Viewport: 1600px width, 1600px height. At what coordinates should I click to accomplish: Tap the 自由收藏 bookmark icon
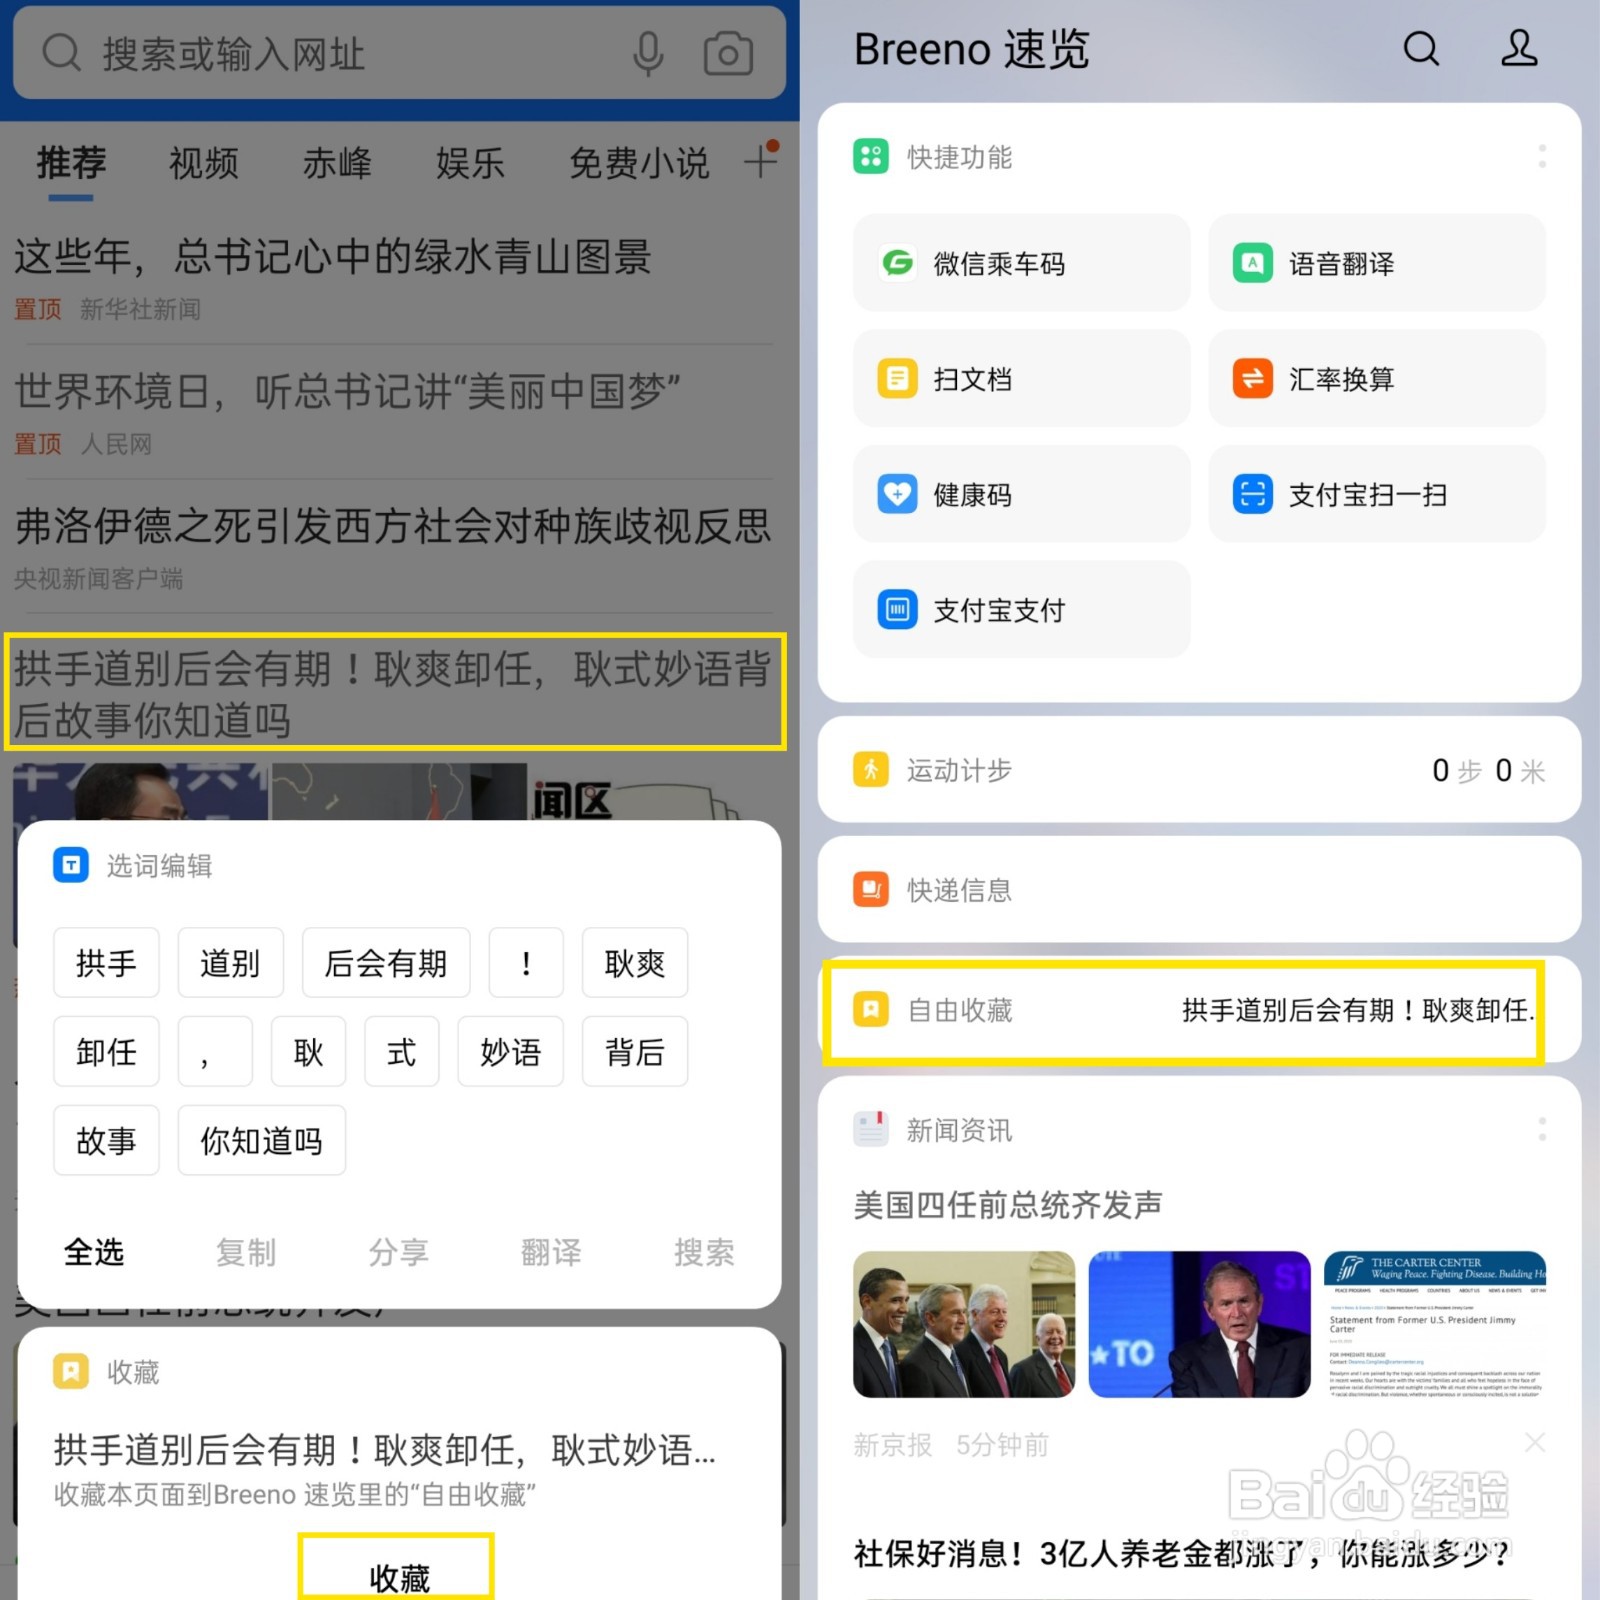point(870,1010)
